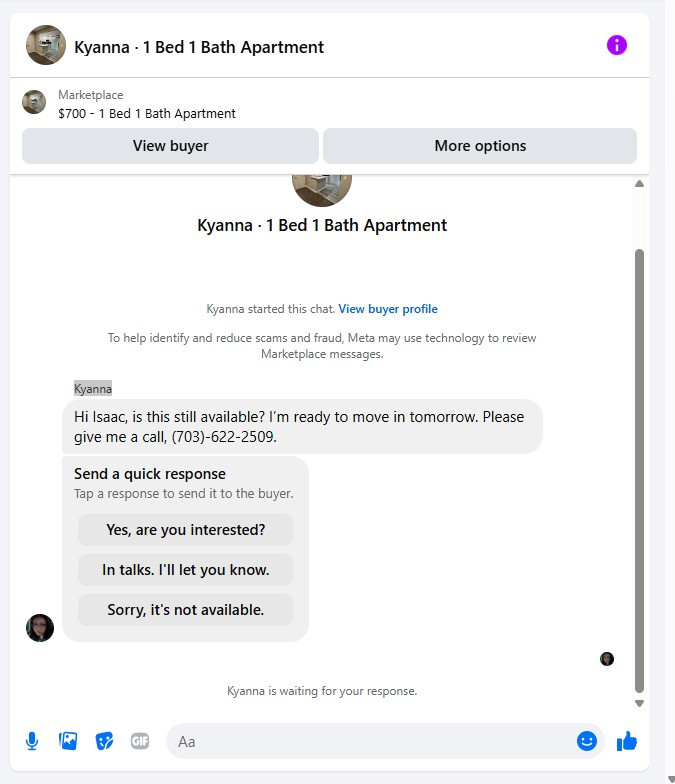Send a thumbs-up like
675x784 pixels.
(626, 741)
